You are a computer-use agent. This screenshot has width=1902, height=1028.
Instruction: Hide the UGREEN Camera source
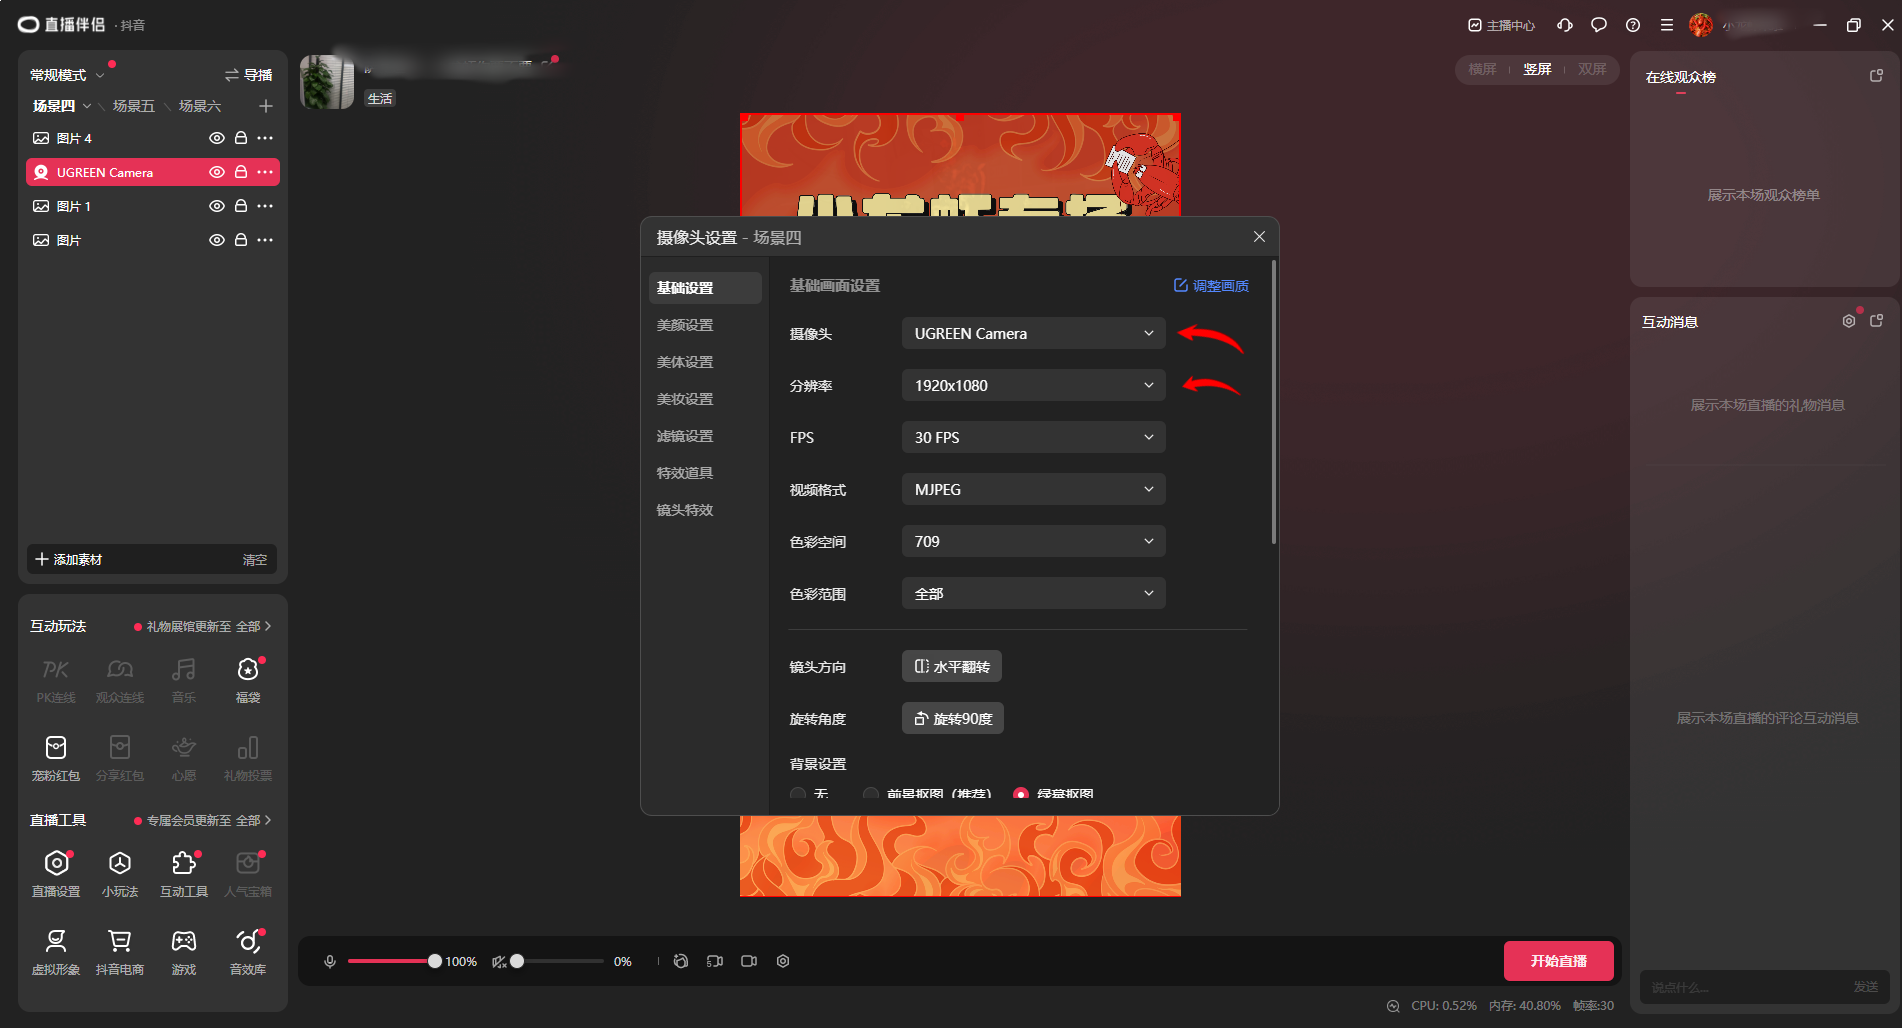click(x=216, y=172)
